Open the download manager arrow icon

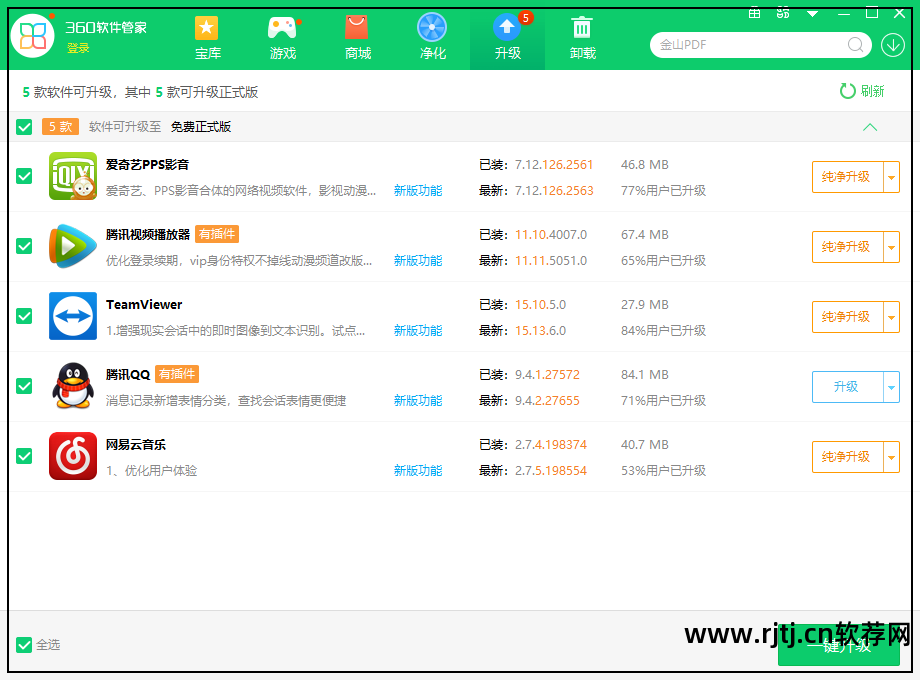coord(892,45)
